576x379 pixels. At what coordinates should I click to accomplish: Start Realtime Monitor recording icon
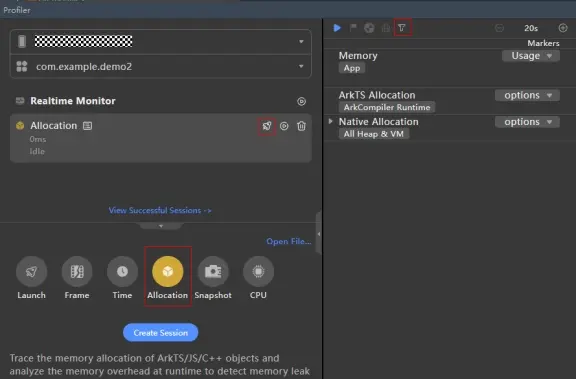click(x=301, y=101)
